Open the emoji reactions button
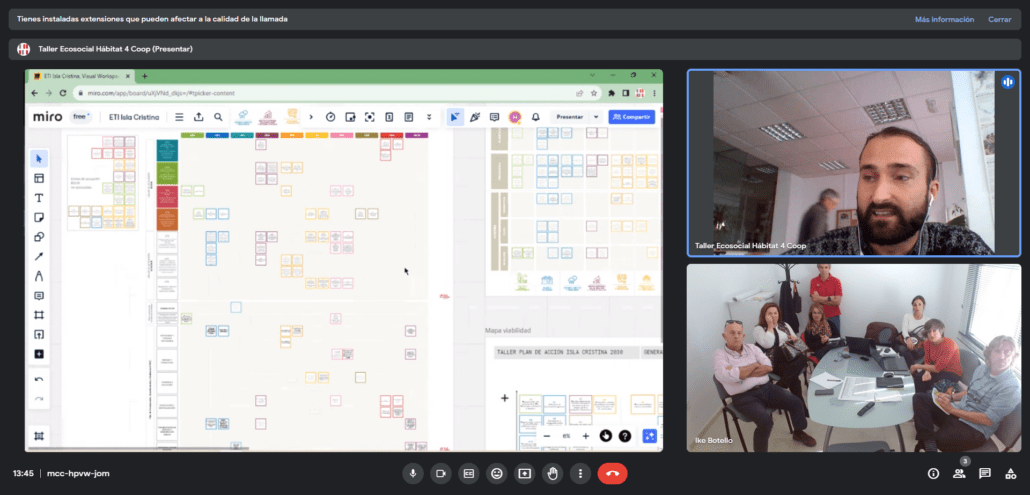 coord(496,473)
